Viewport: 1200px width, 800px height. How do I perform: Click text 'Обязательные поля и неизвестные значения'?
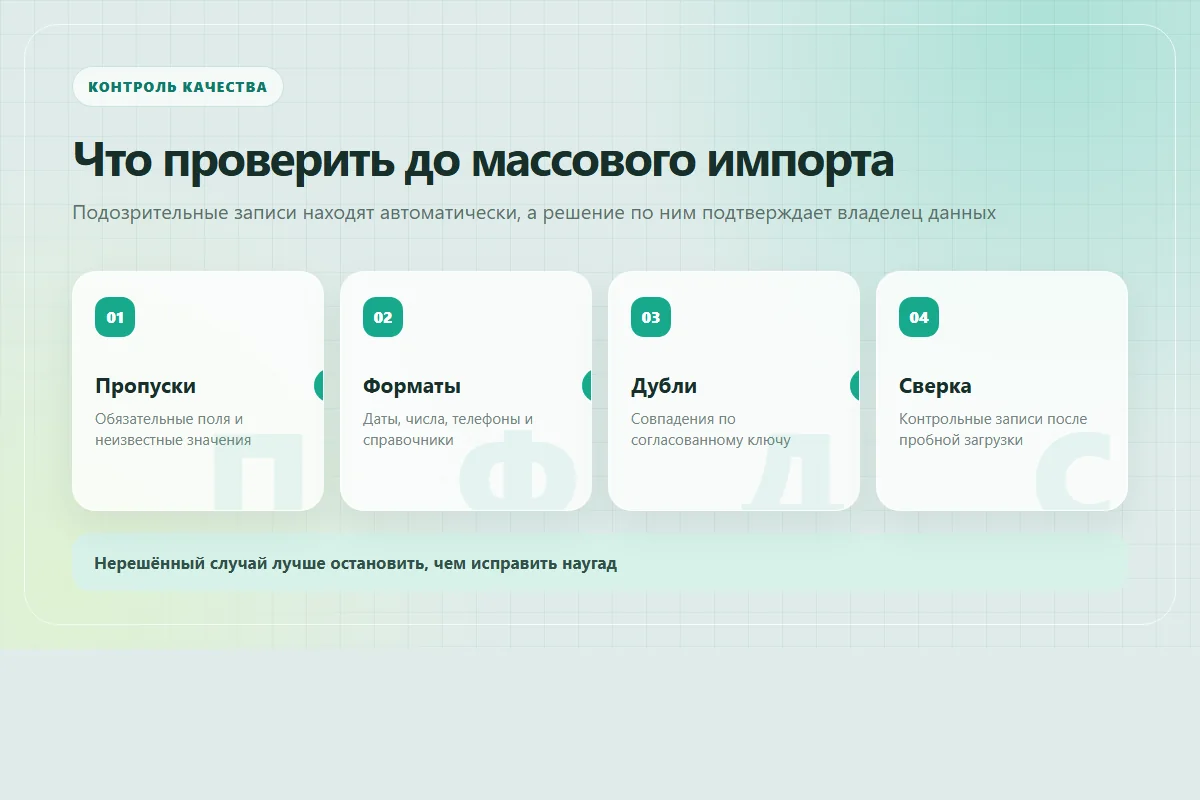point(173,429)
